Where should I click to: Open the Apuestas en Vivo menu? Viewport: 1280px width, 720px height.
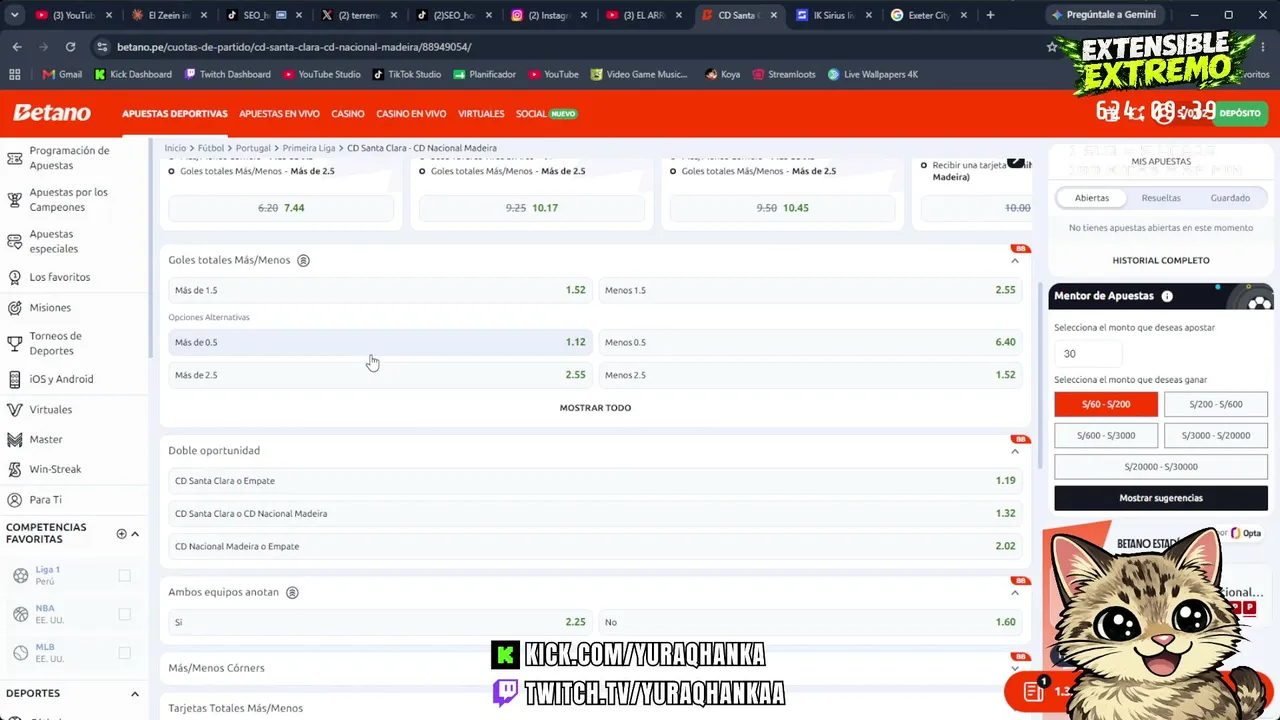(280, 114)
